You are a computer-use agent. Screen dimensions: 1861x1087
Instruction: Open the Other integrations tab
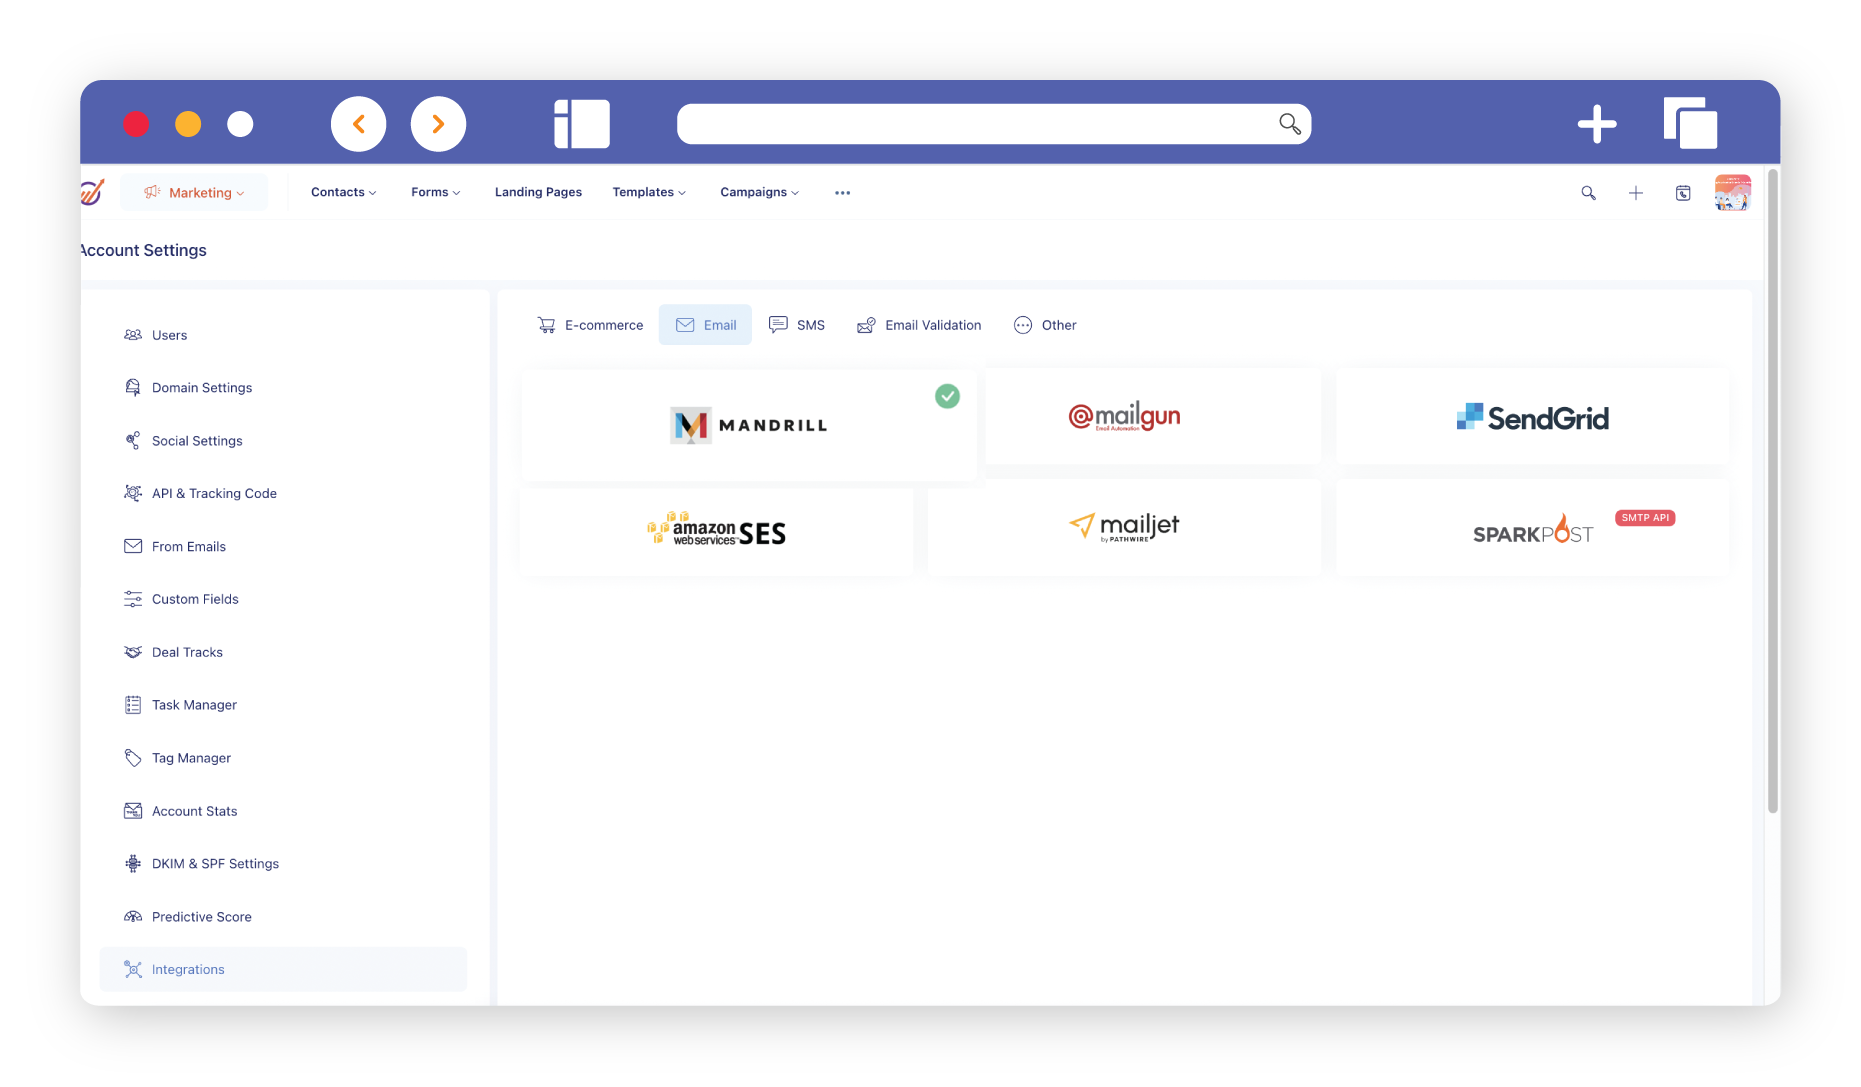click(1045, 325)
